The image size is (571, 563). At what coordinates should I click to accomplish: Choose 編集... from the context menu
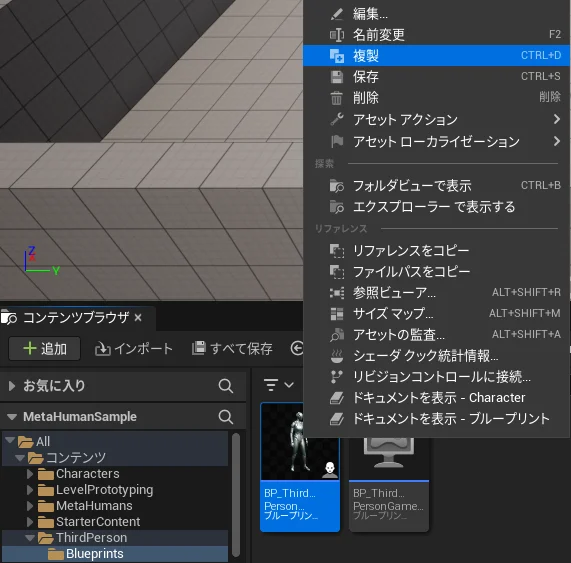436,14
